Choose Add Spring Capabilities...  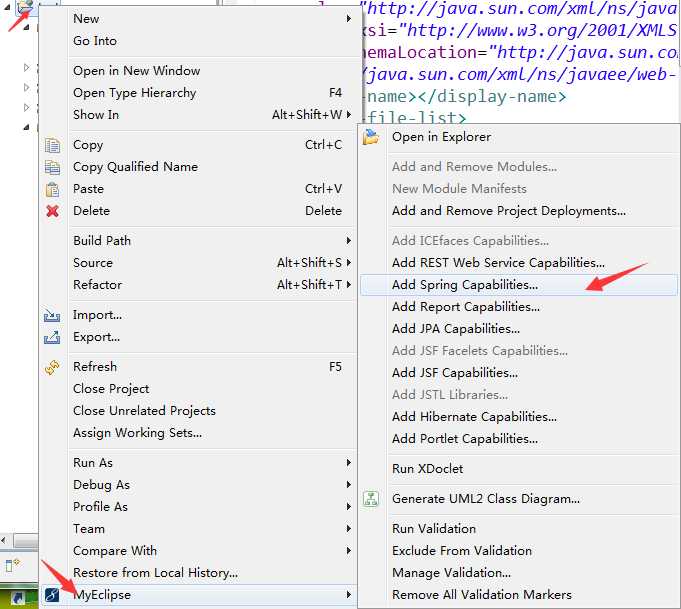[x=519, y=285]
